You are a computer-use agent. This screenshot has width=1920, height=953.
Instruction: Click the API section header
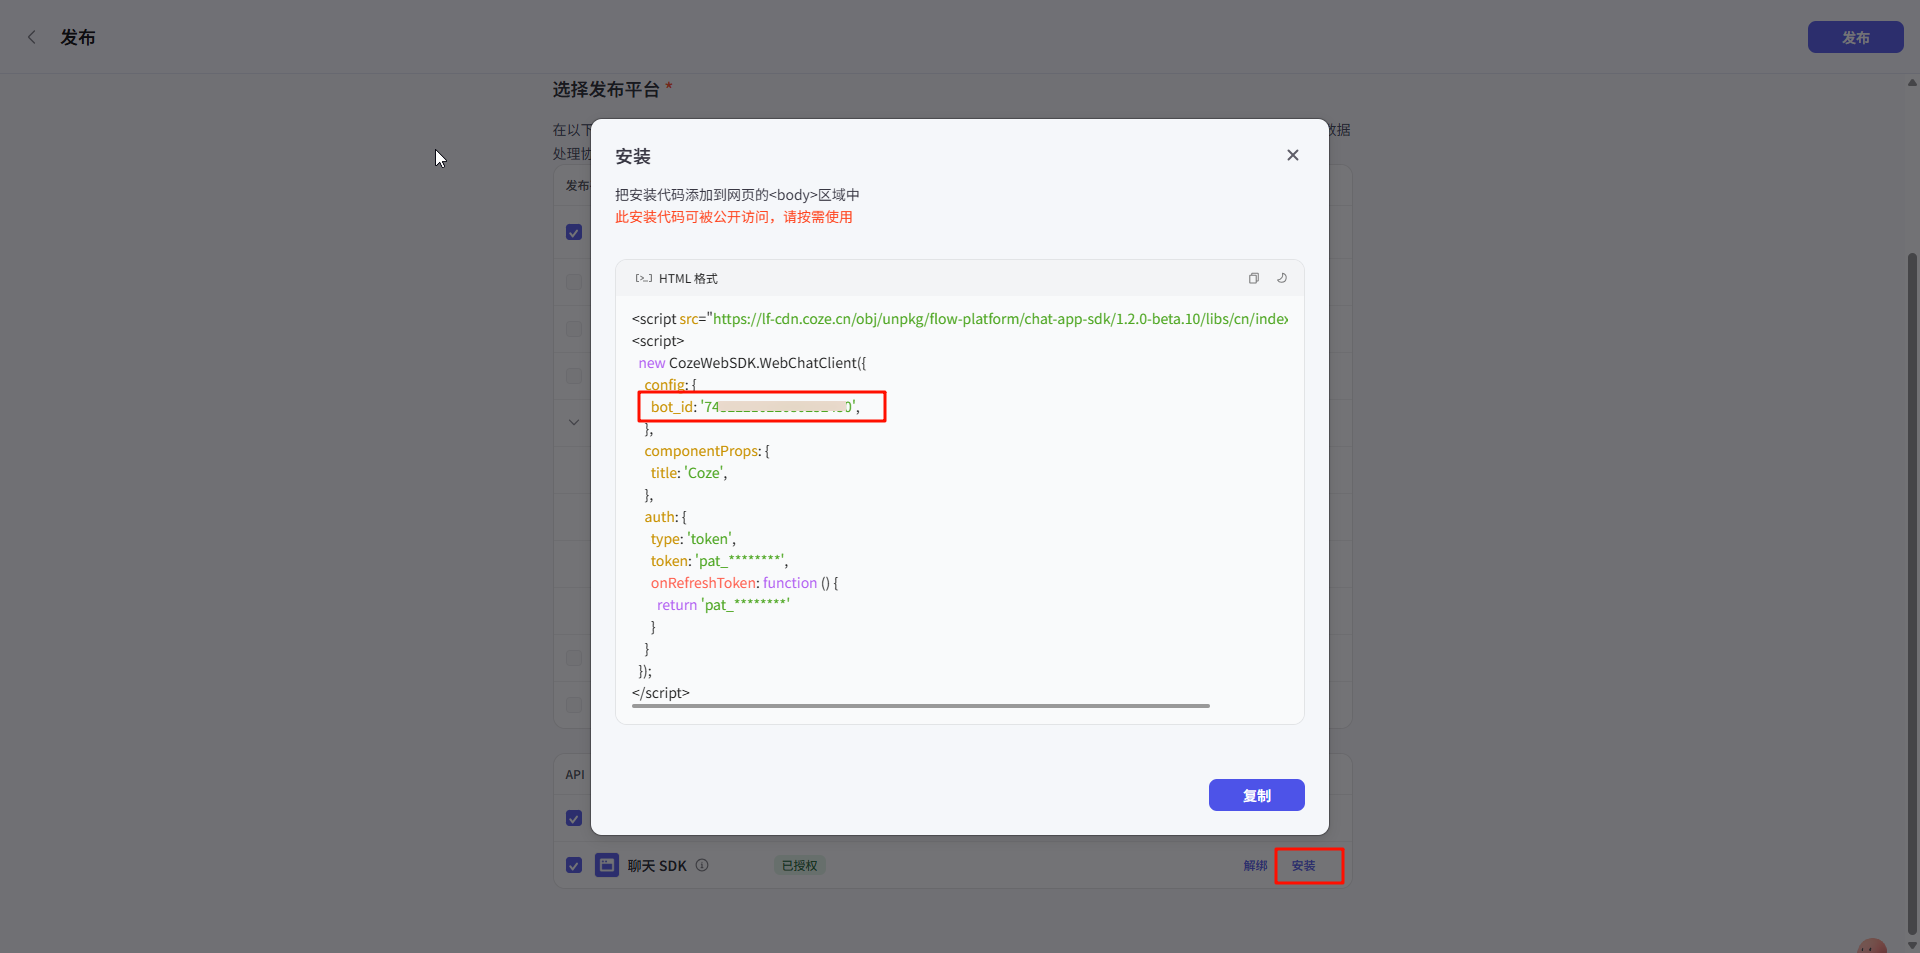575,774
